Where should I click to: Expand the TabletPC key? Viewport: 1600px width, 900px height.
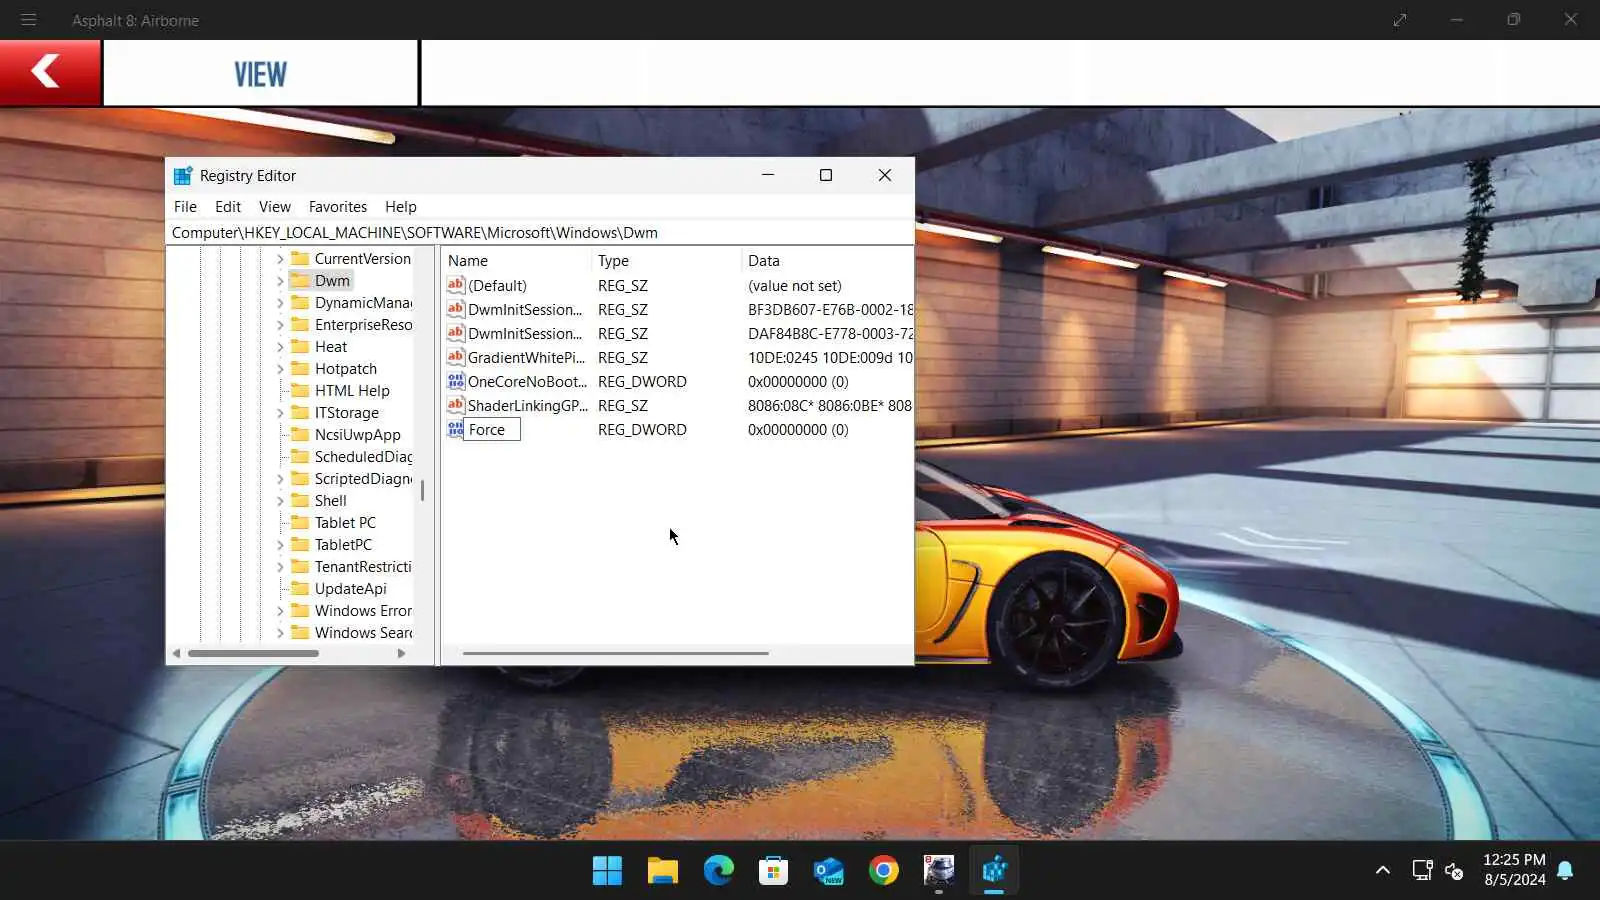280,545
